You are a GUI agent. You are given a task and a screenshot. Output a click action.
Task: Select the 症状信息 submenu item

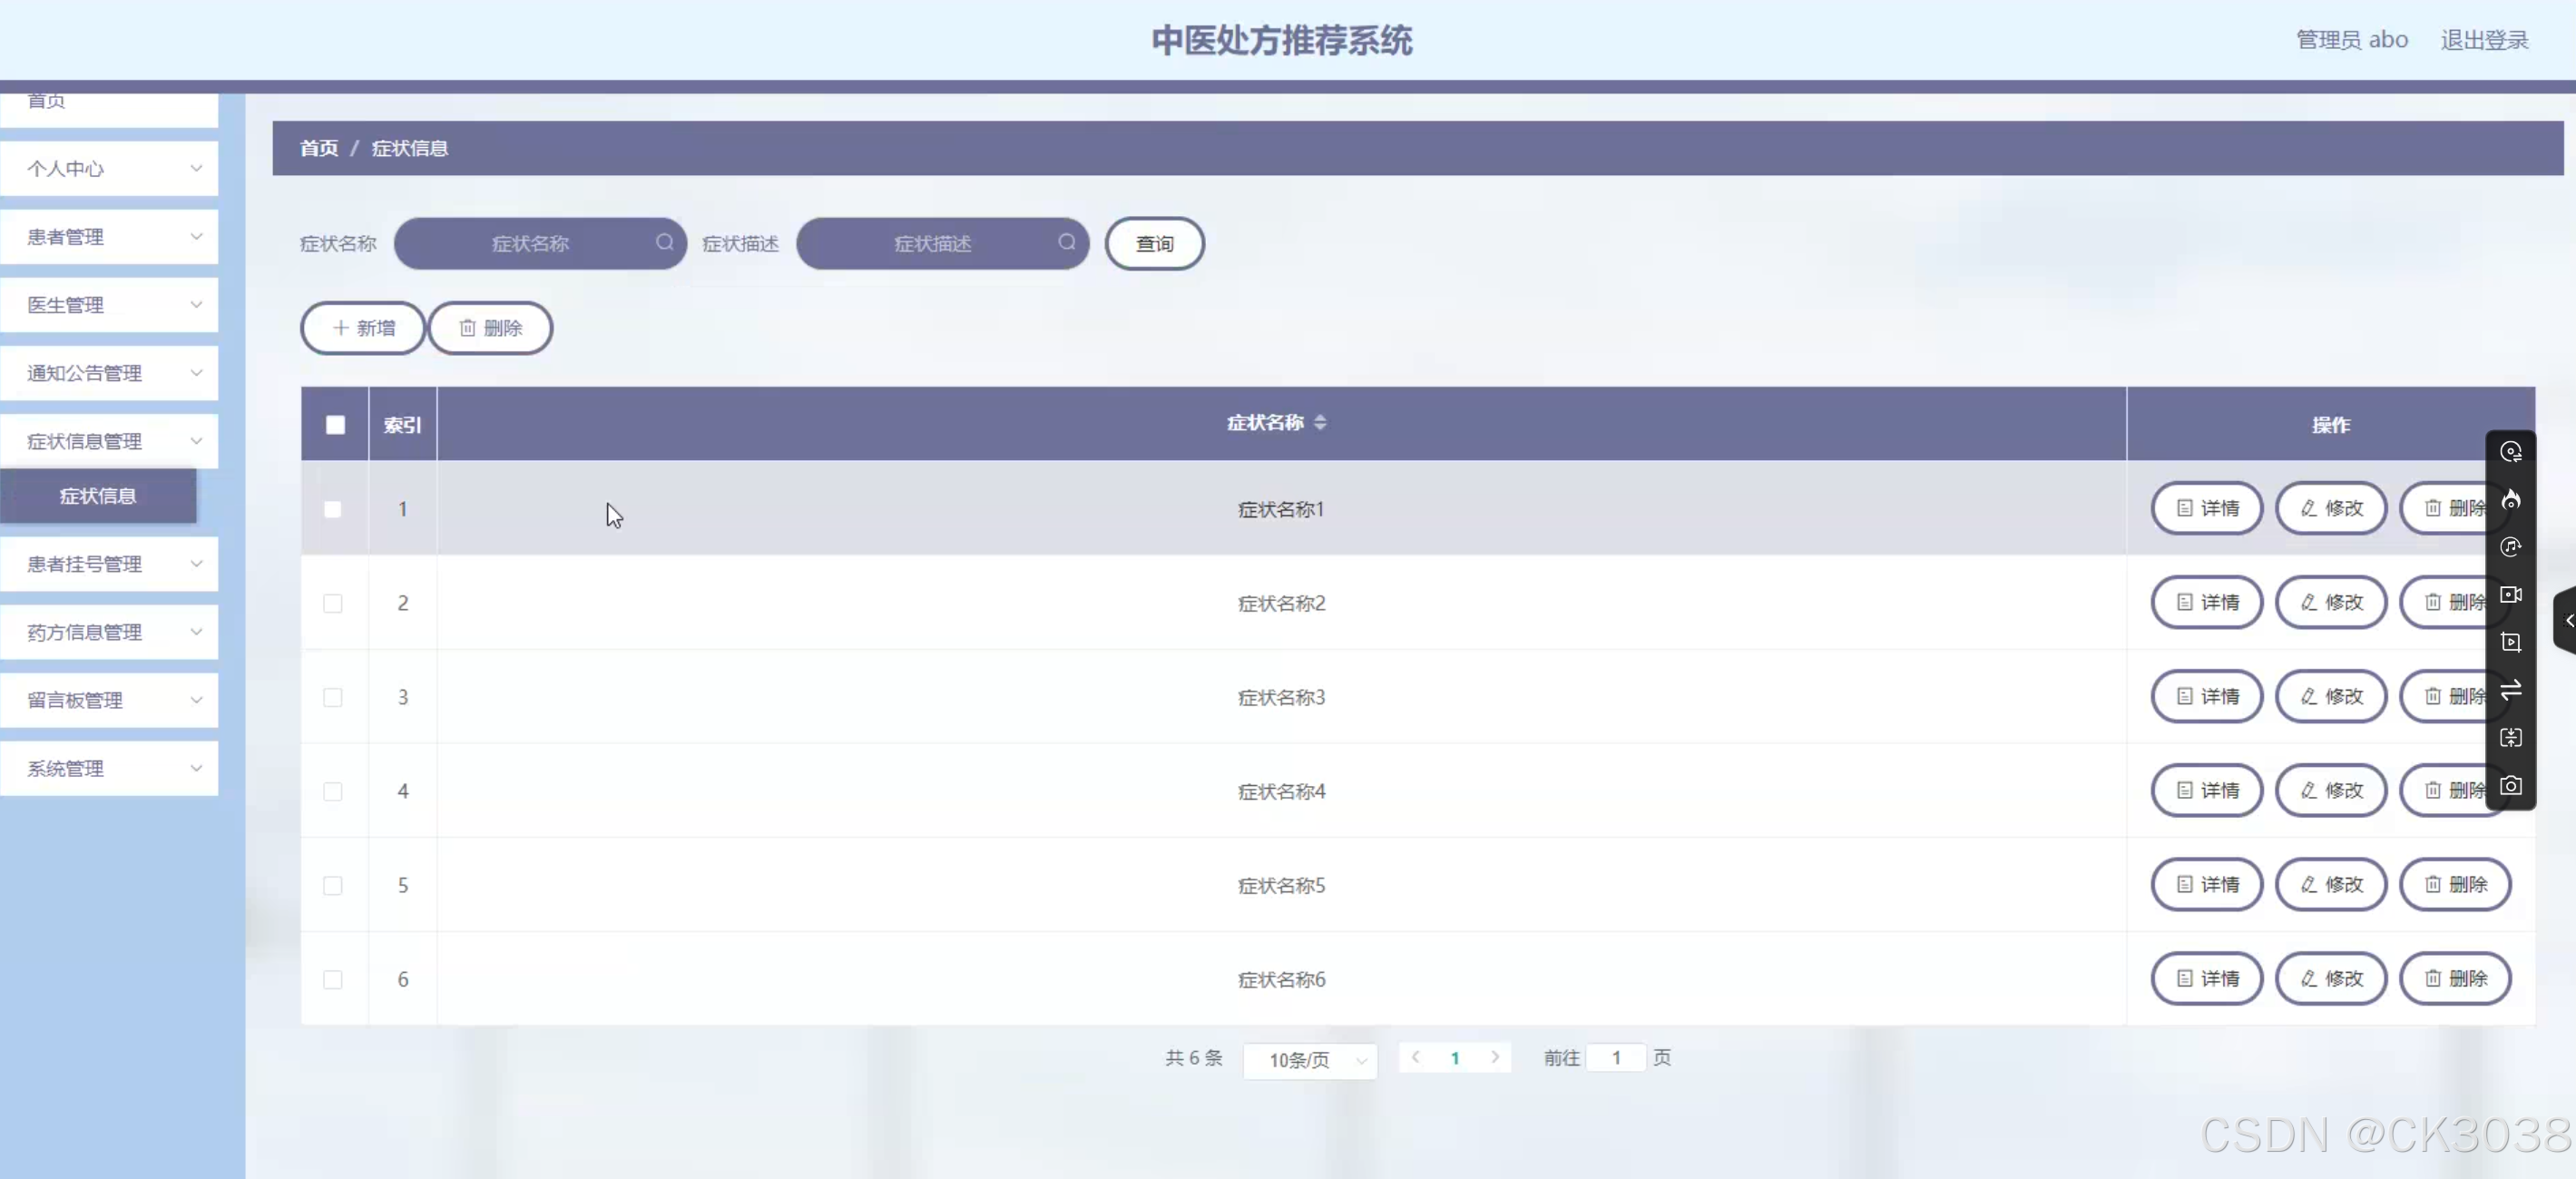[98, 496]
